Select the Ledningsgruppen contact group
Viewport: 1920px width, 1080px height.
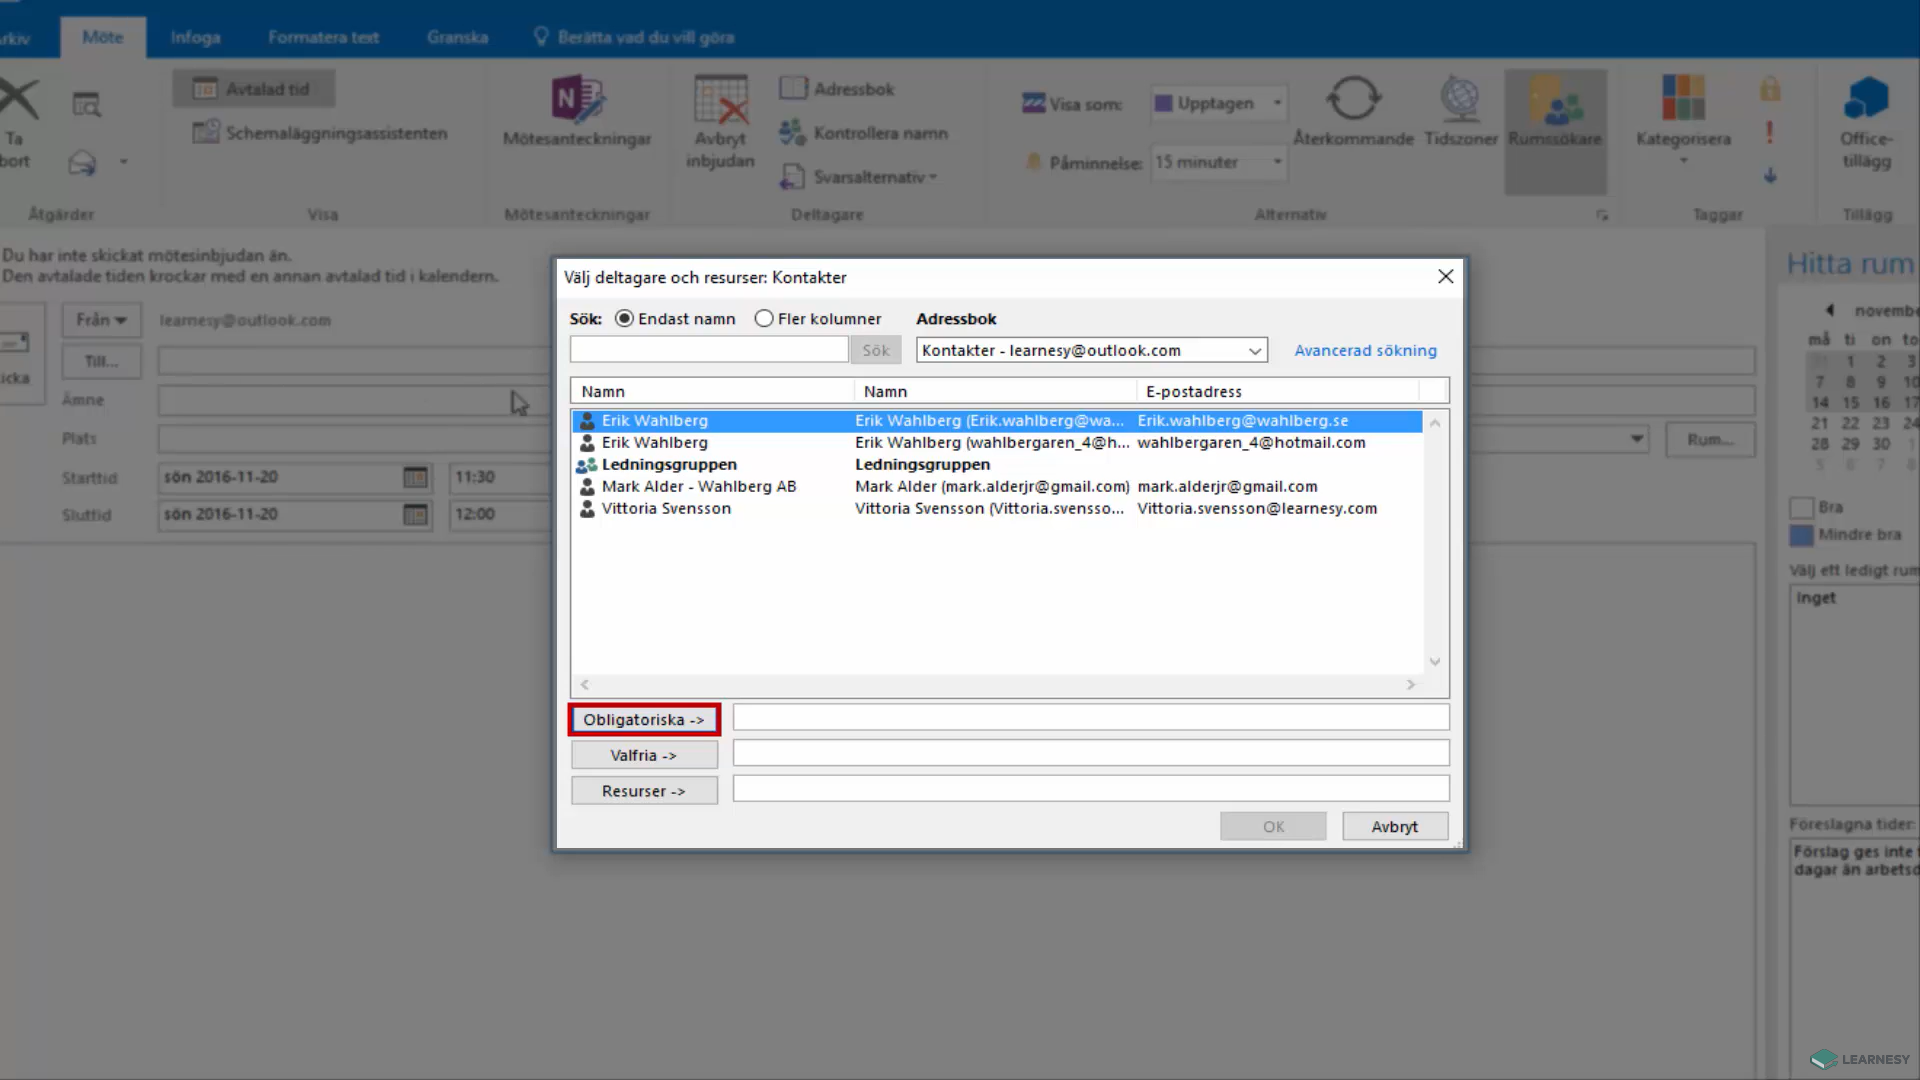point(997,465)
